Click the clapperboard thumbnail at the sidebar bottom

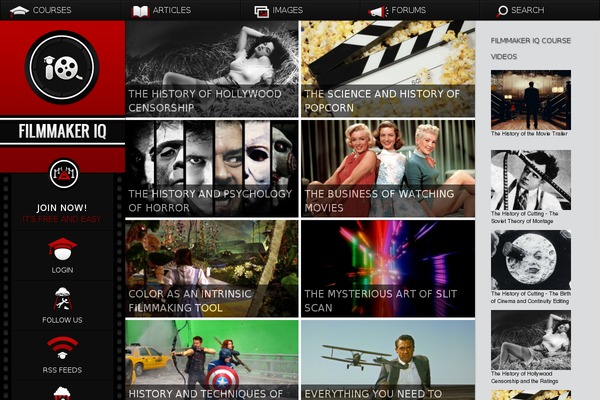pos(531,395)
